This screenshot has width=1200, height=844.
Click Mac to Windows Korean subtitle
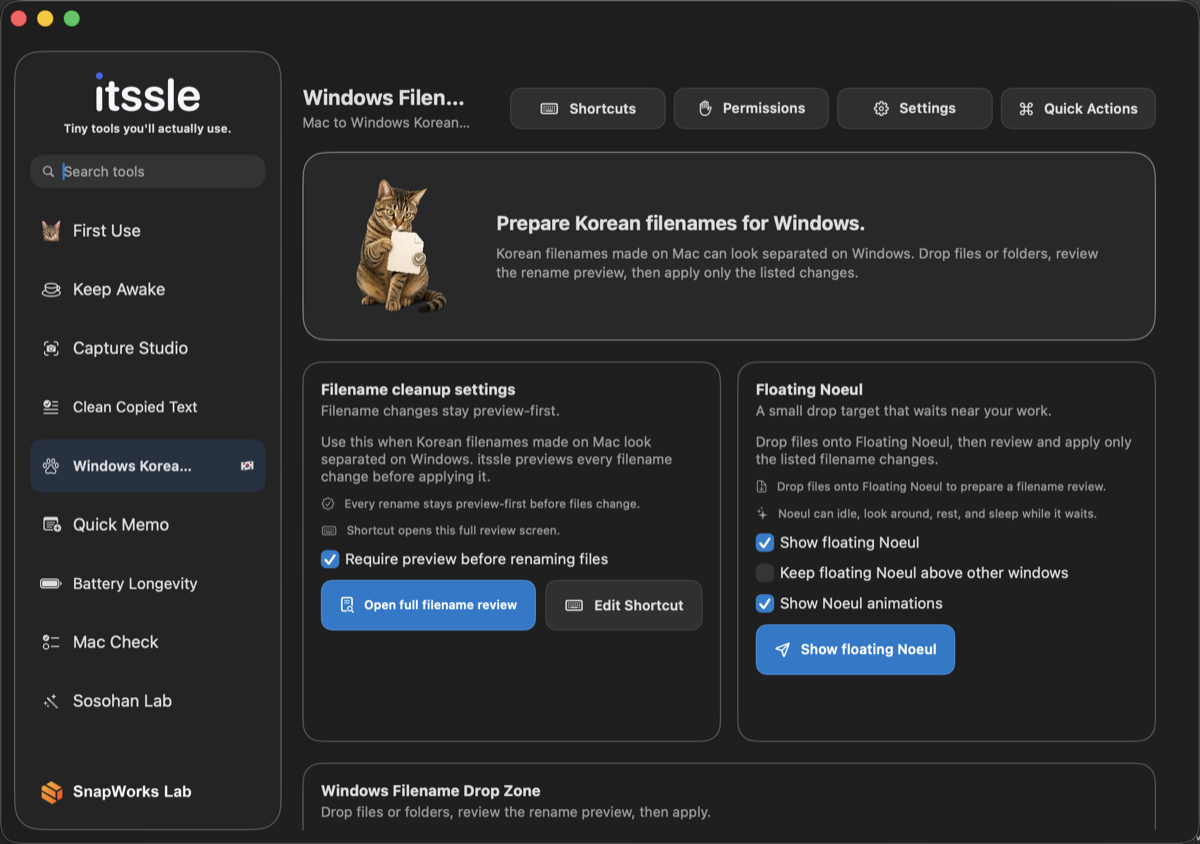386,123
